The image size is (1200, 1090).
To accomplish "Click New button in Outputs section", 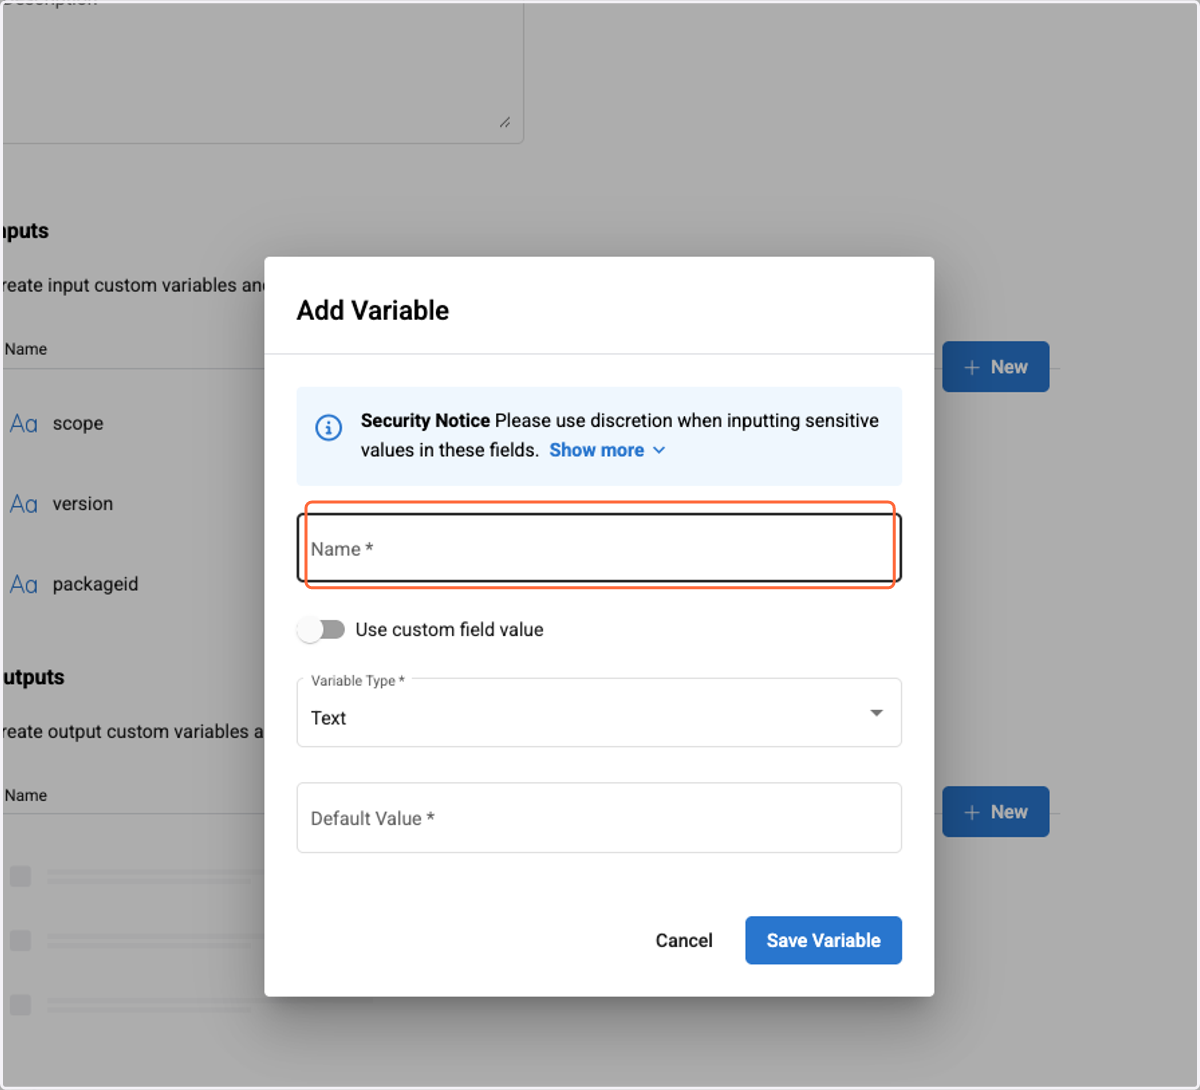I will click(996, 812).
